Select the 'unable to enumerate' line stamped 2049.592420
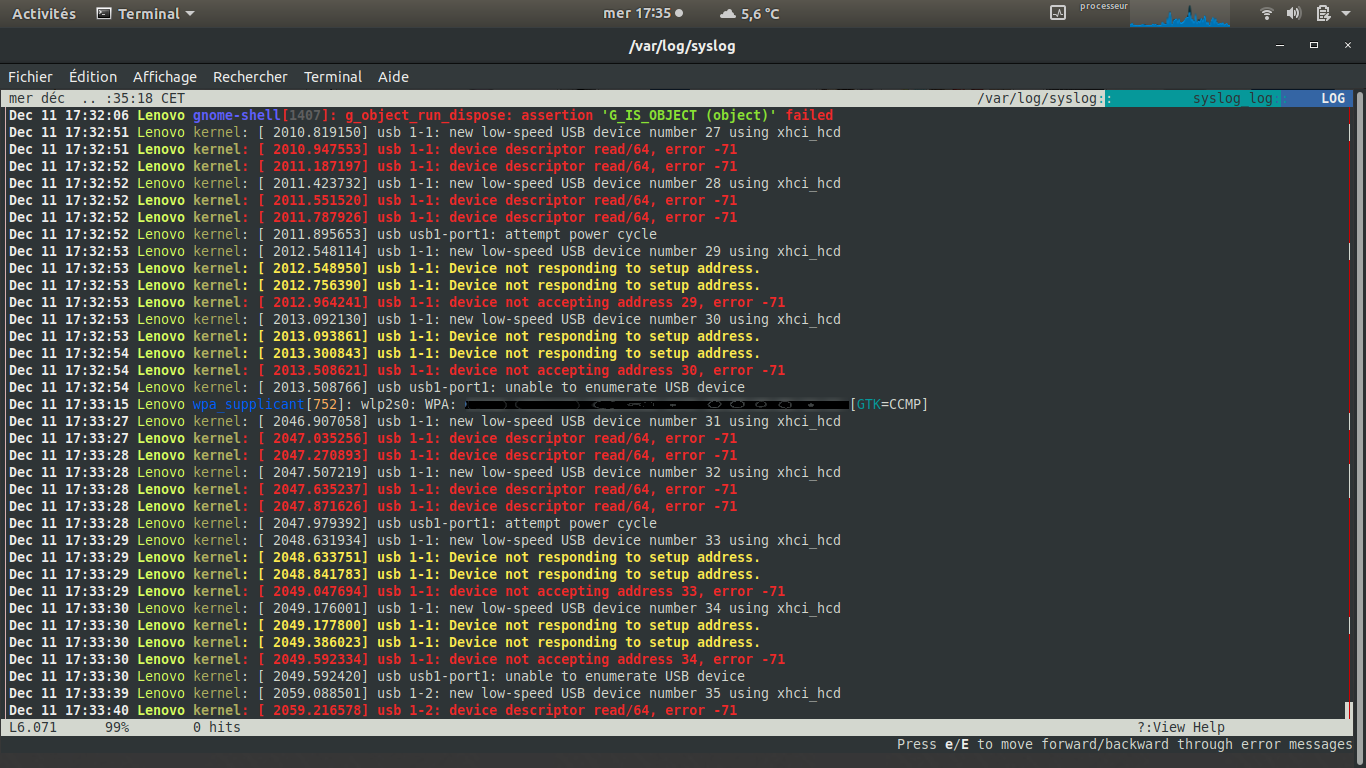Screen dimensions: 1366x768 tap(377, 676)
